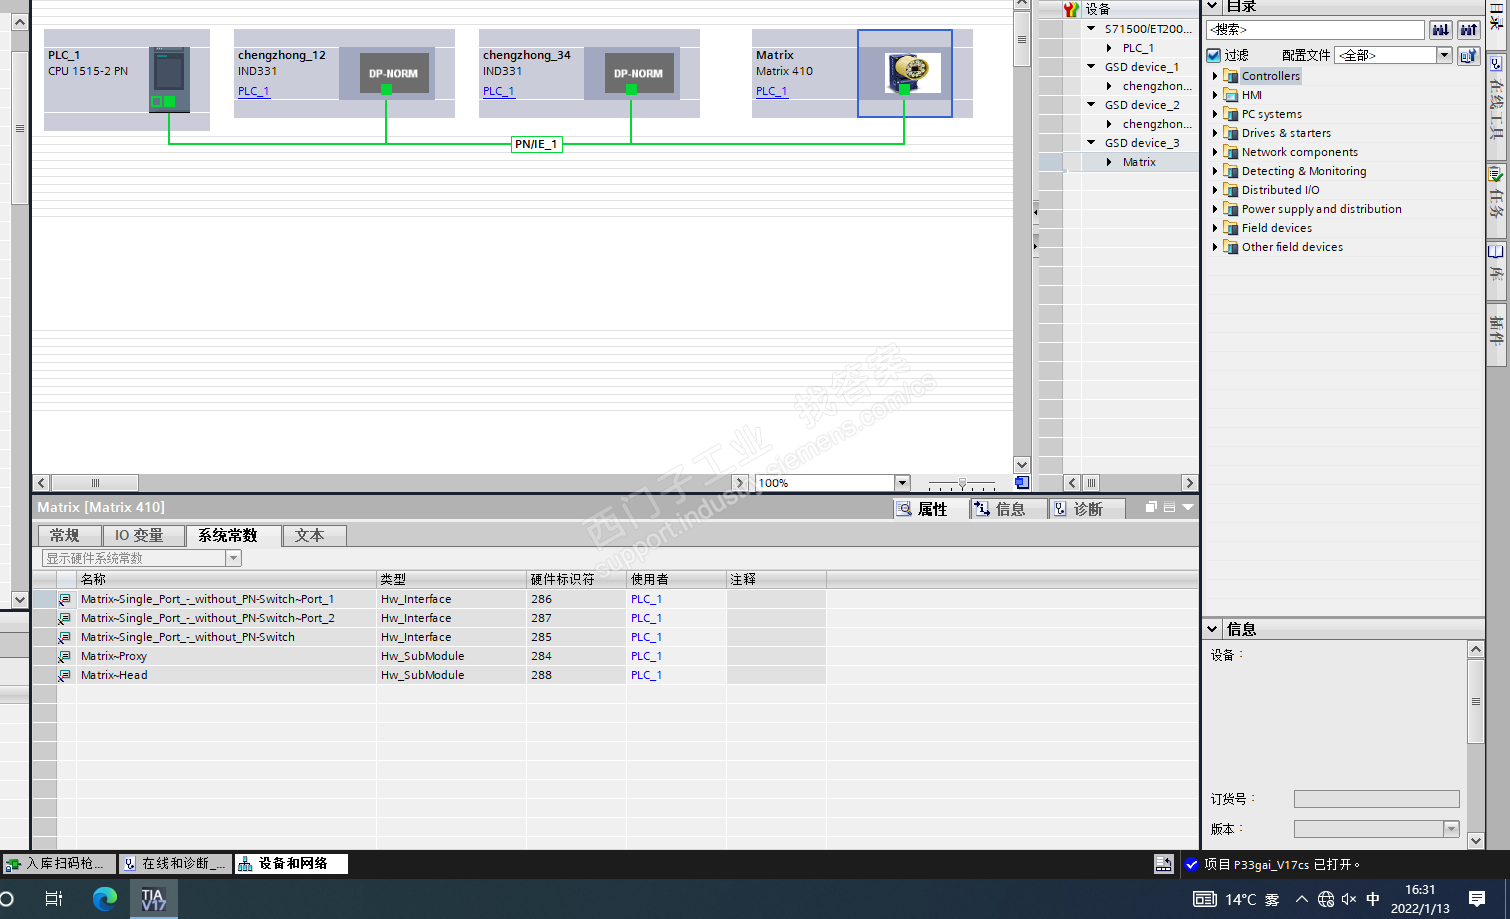Collapse the S71500/ET200 tree node
The image size is (1510, 919).
pyautogui.click(x=1091, y=29)
